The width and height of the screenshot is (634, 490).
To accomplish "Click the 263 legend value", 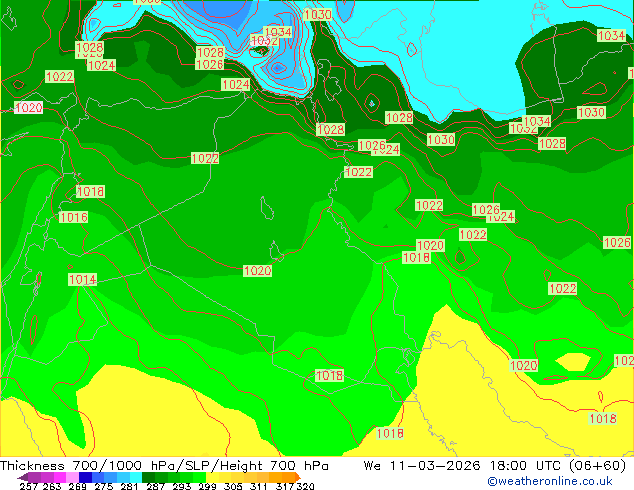I will [x=52, y=486].
